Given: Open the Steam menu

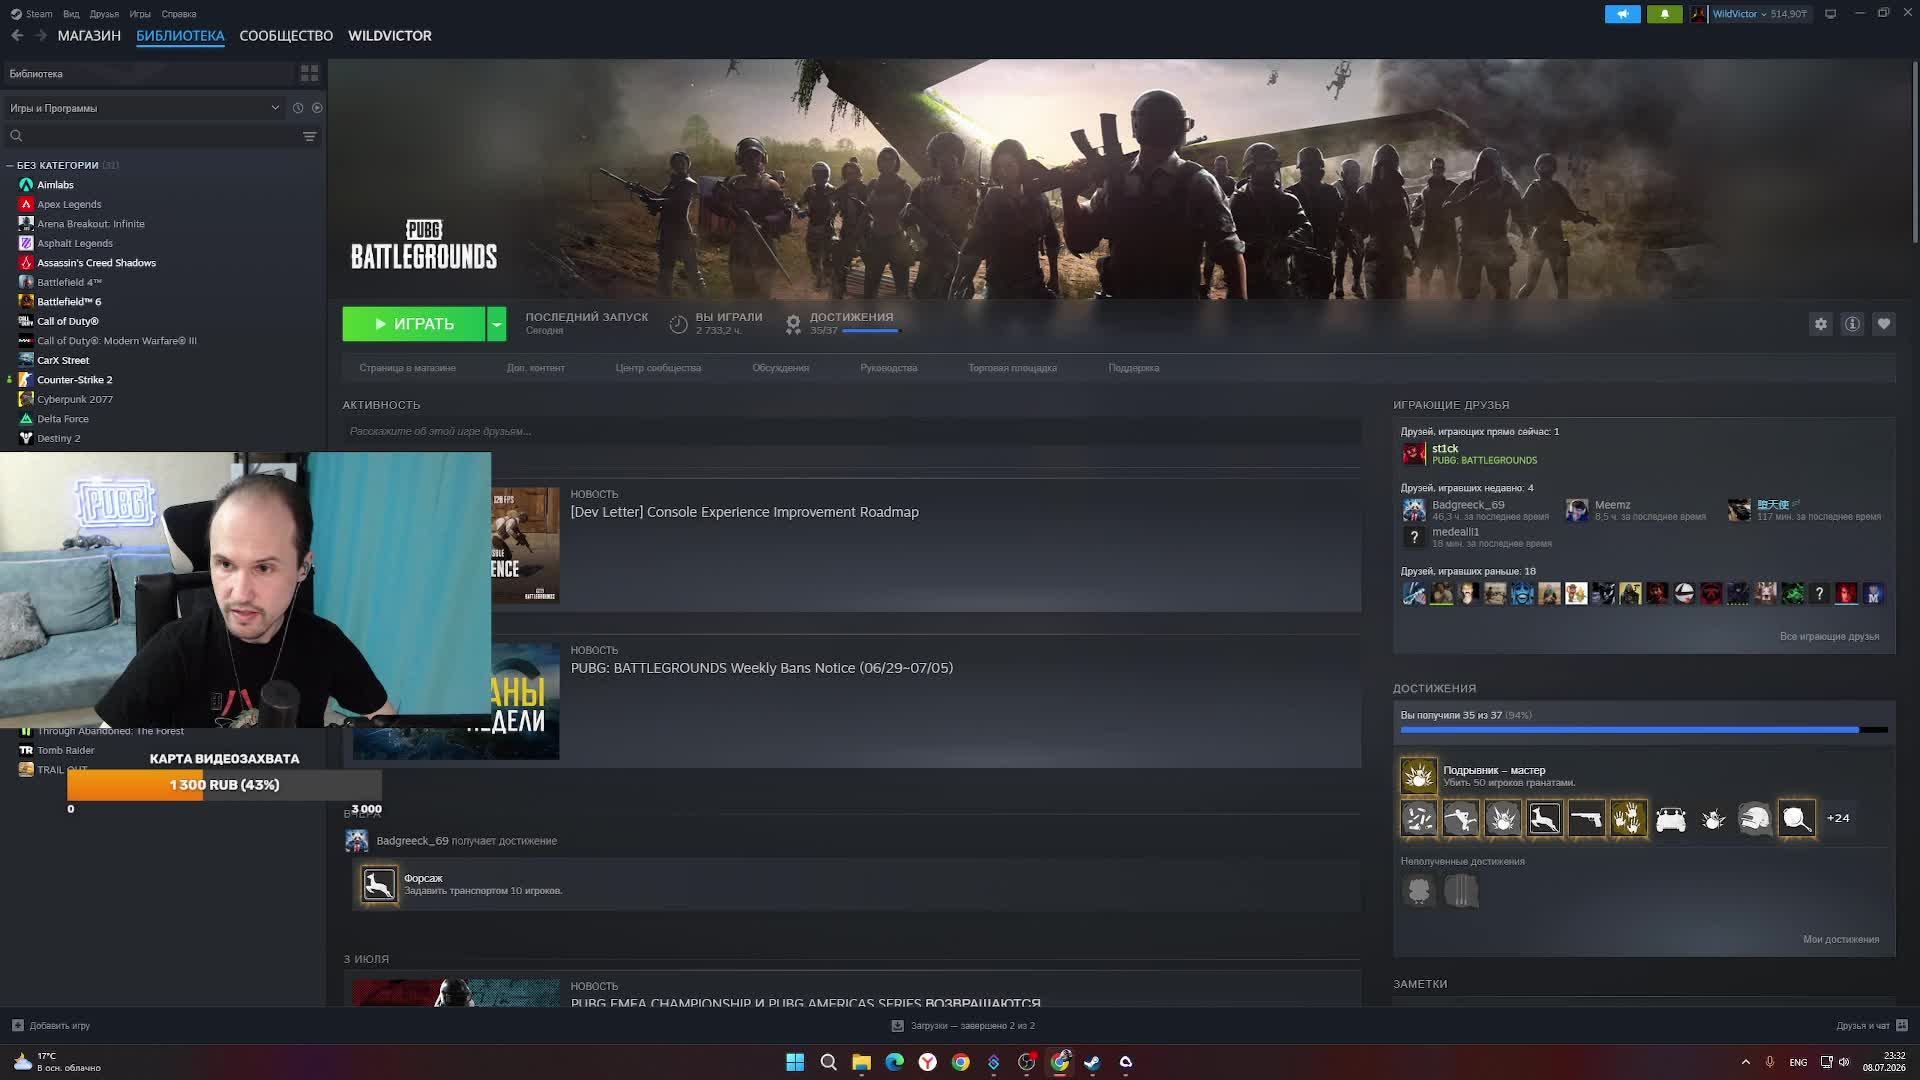Looking at the screenshot, I should pyautogui.click(x=32, y=14).
